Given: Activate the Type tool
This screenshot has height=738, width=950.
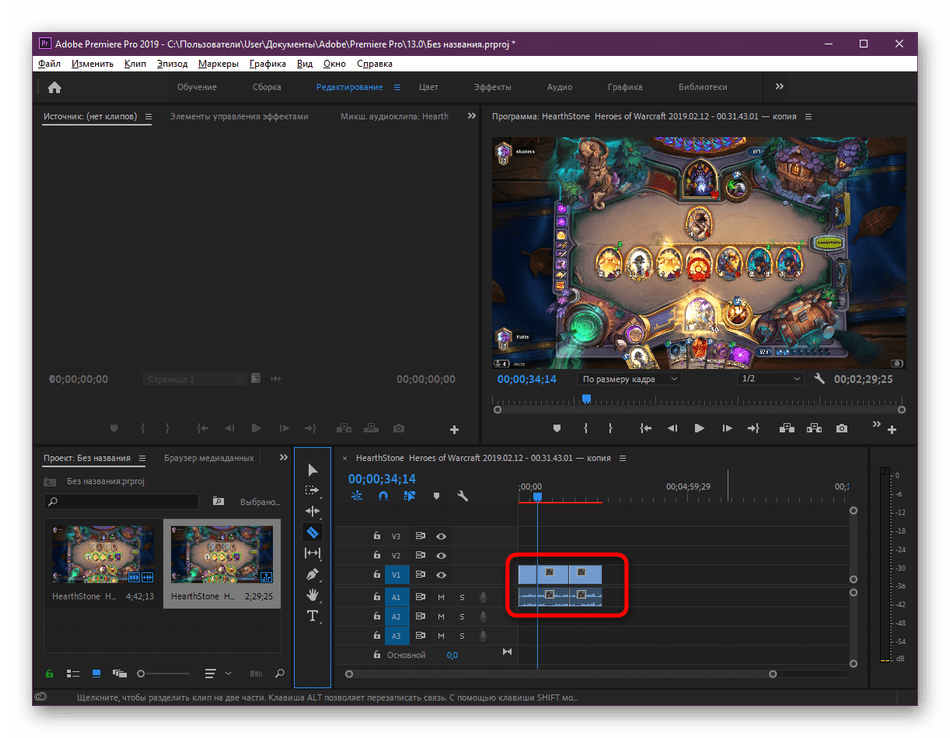Looking at the screenshot, I should pyautogui.click(x=312, y=616).
